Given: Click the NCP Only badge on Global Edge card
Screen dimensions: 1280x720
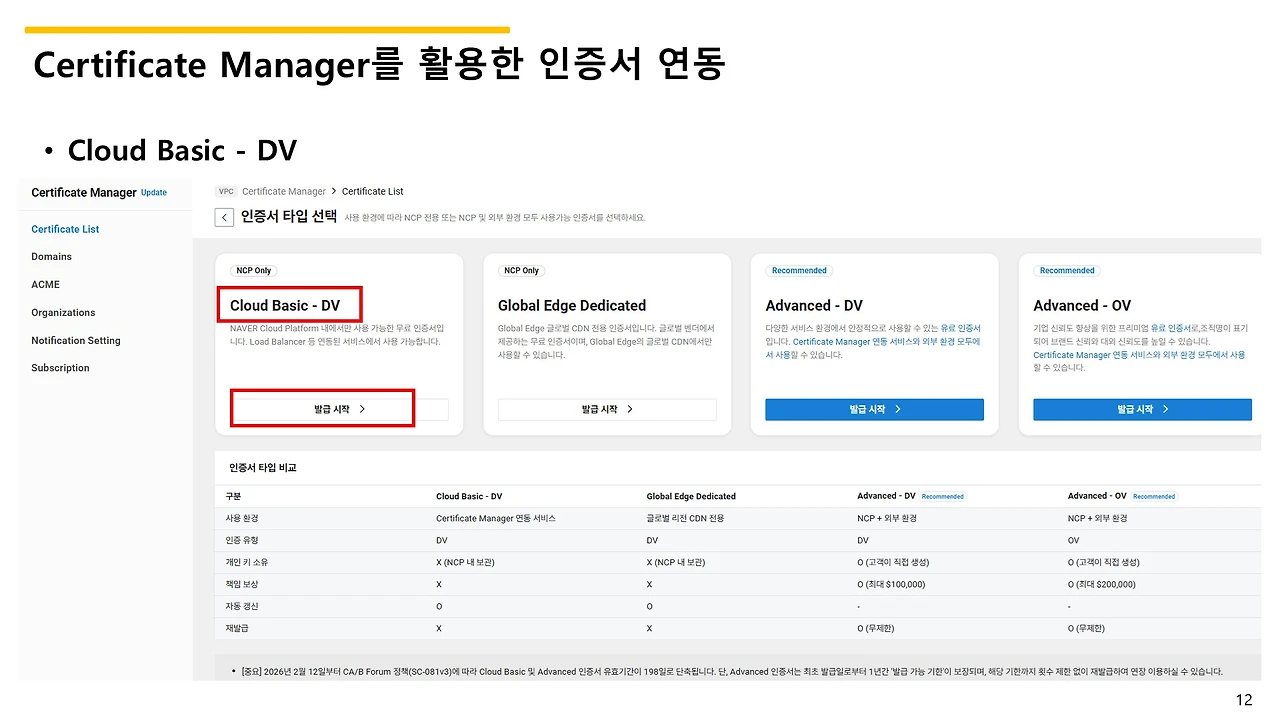Looking at the screenshot, I should tap(521, 270).
